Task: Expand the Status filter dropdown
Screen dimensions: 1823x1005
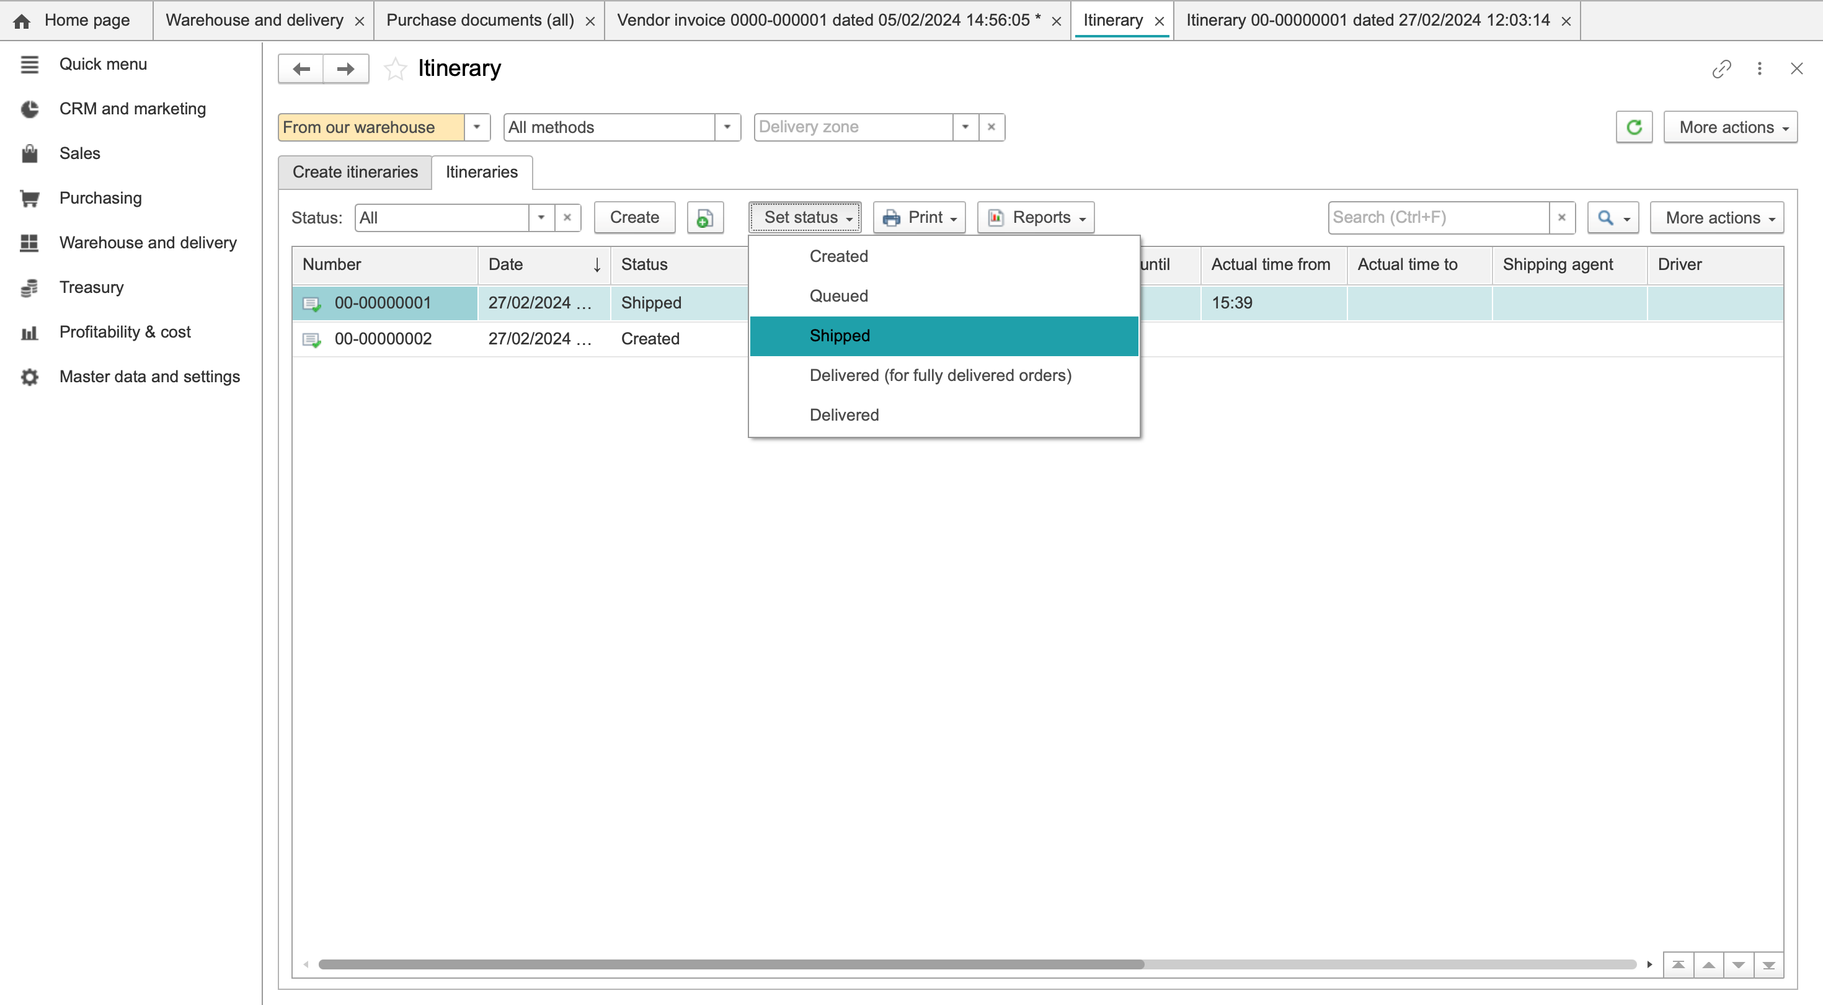Action: coord(541,217)
